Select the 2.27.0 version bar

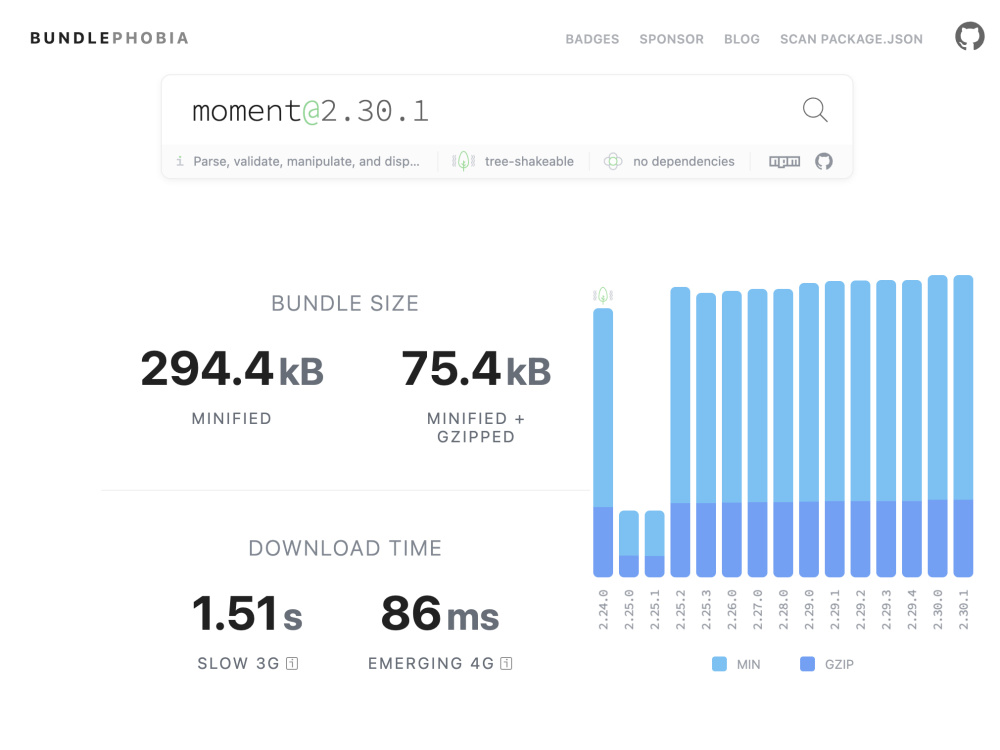(758, 433)
